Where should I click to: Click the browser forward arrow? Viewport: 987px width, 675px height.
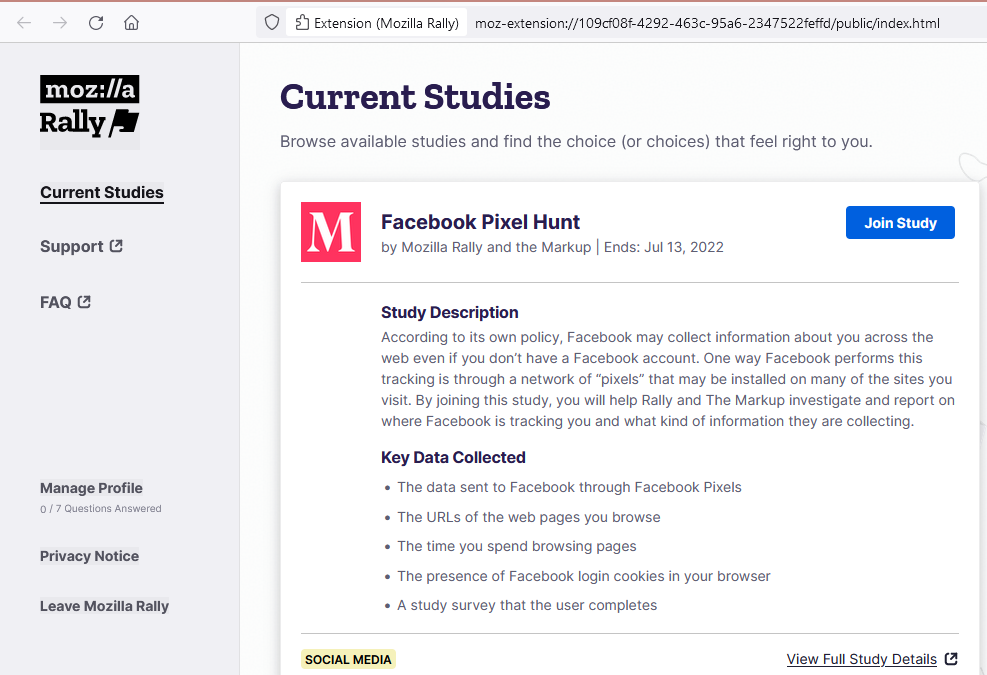tap(60, 23)
